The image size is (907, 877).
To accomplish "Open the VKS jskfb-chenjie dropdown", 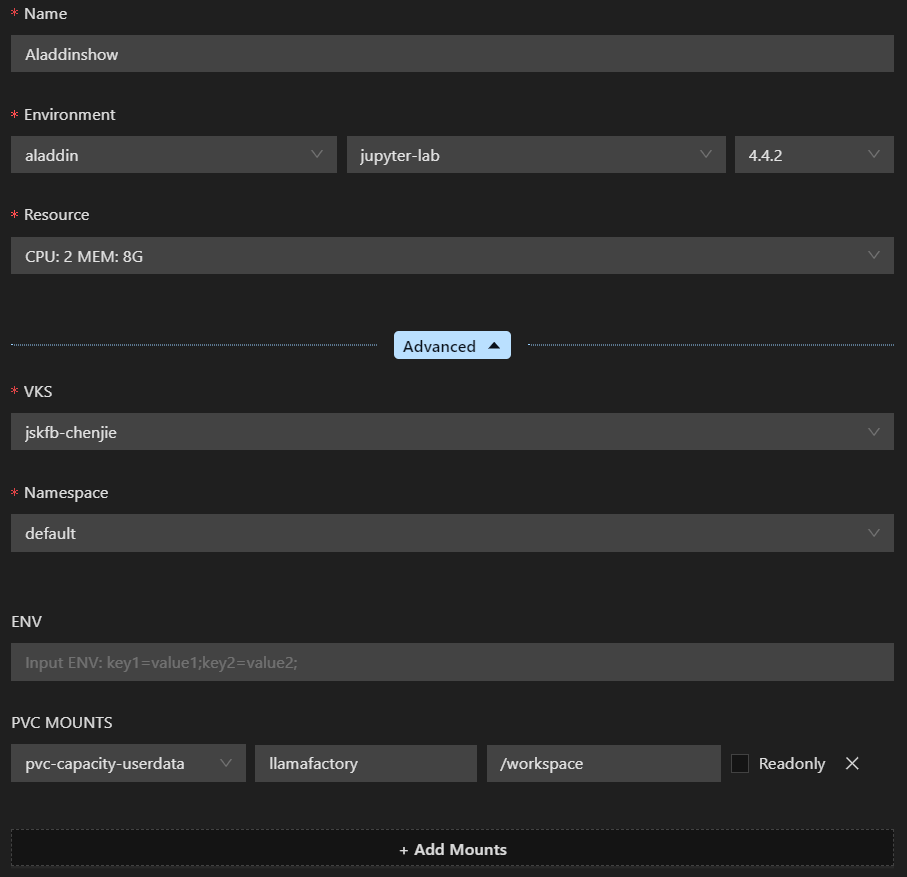I will [452, 432].
